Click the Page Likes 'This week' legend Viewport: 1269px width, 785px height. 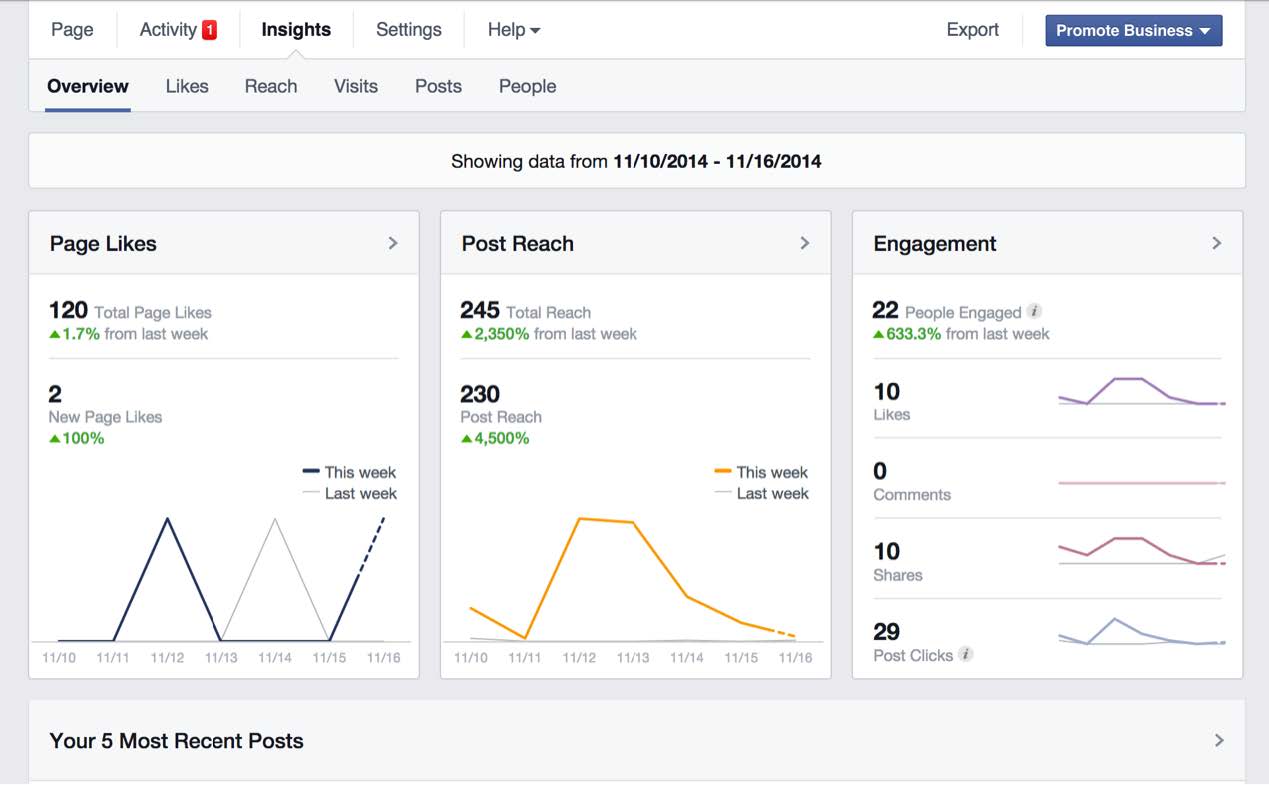tap(349, 472)
